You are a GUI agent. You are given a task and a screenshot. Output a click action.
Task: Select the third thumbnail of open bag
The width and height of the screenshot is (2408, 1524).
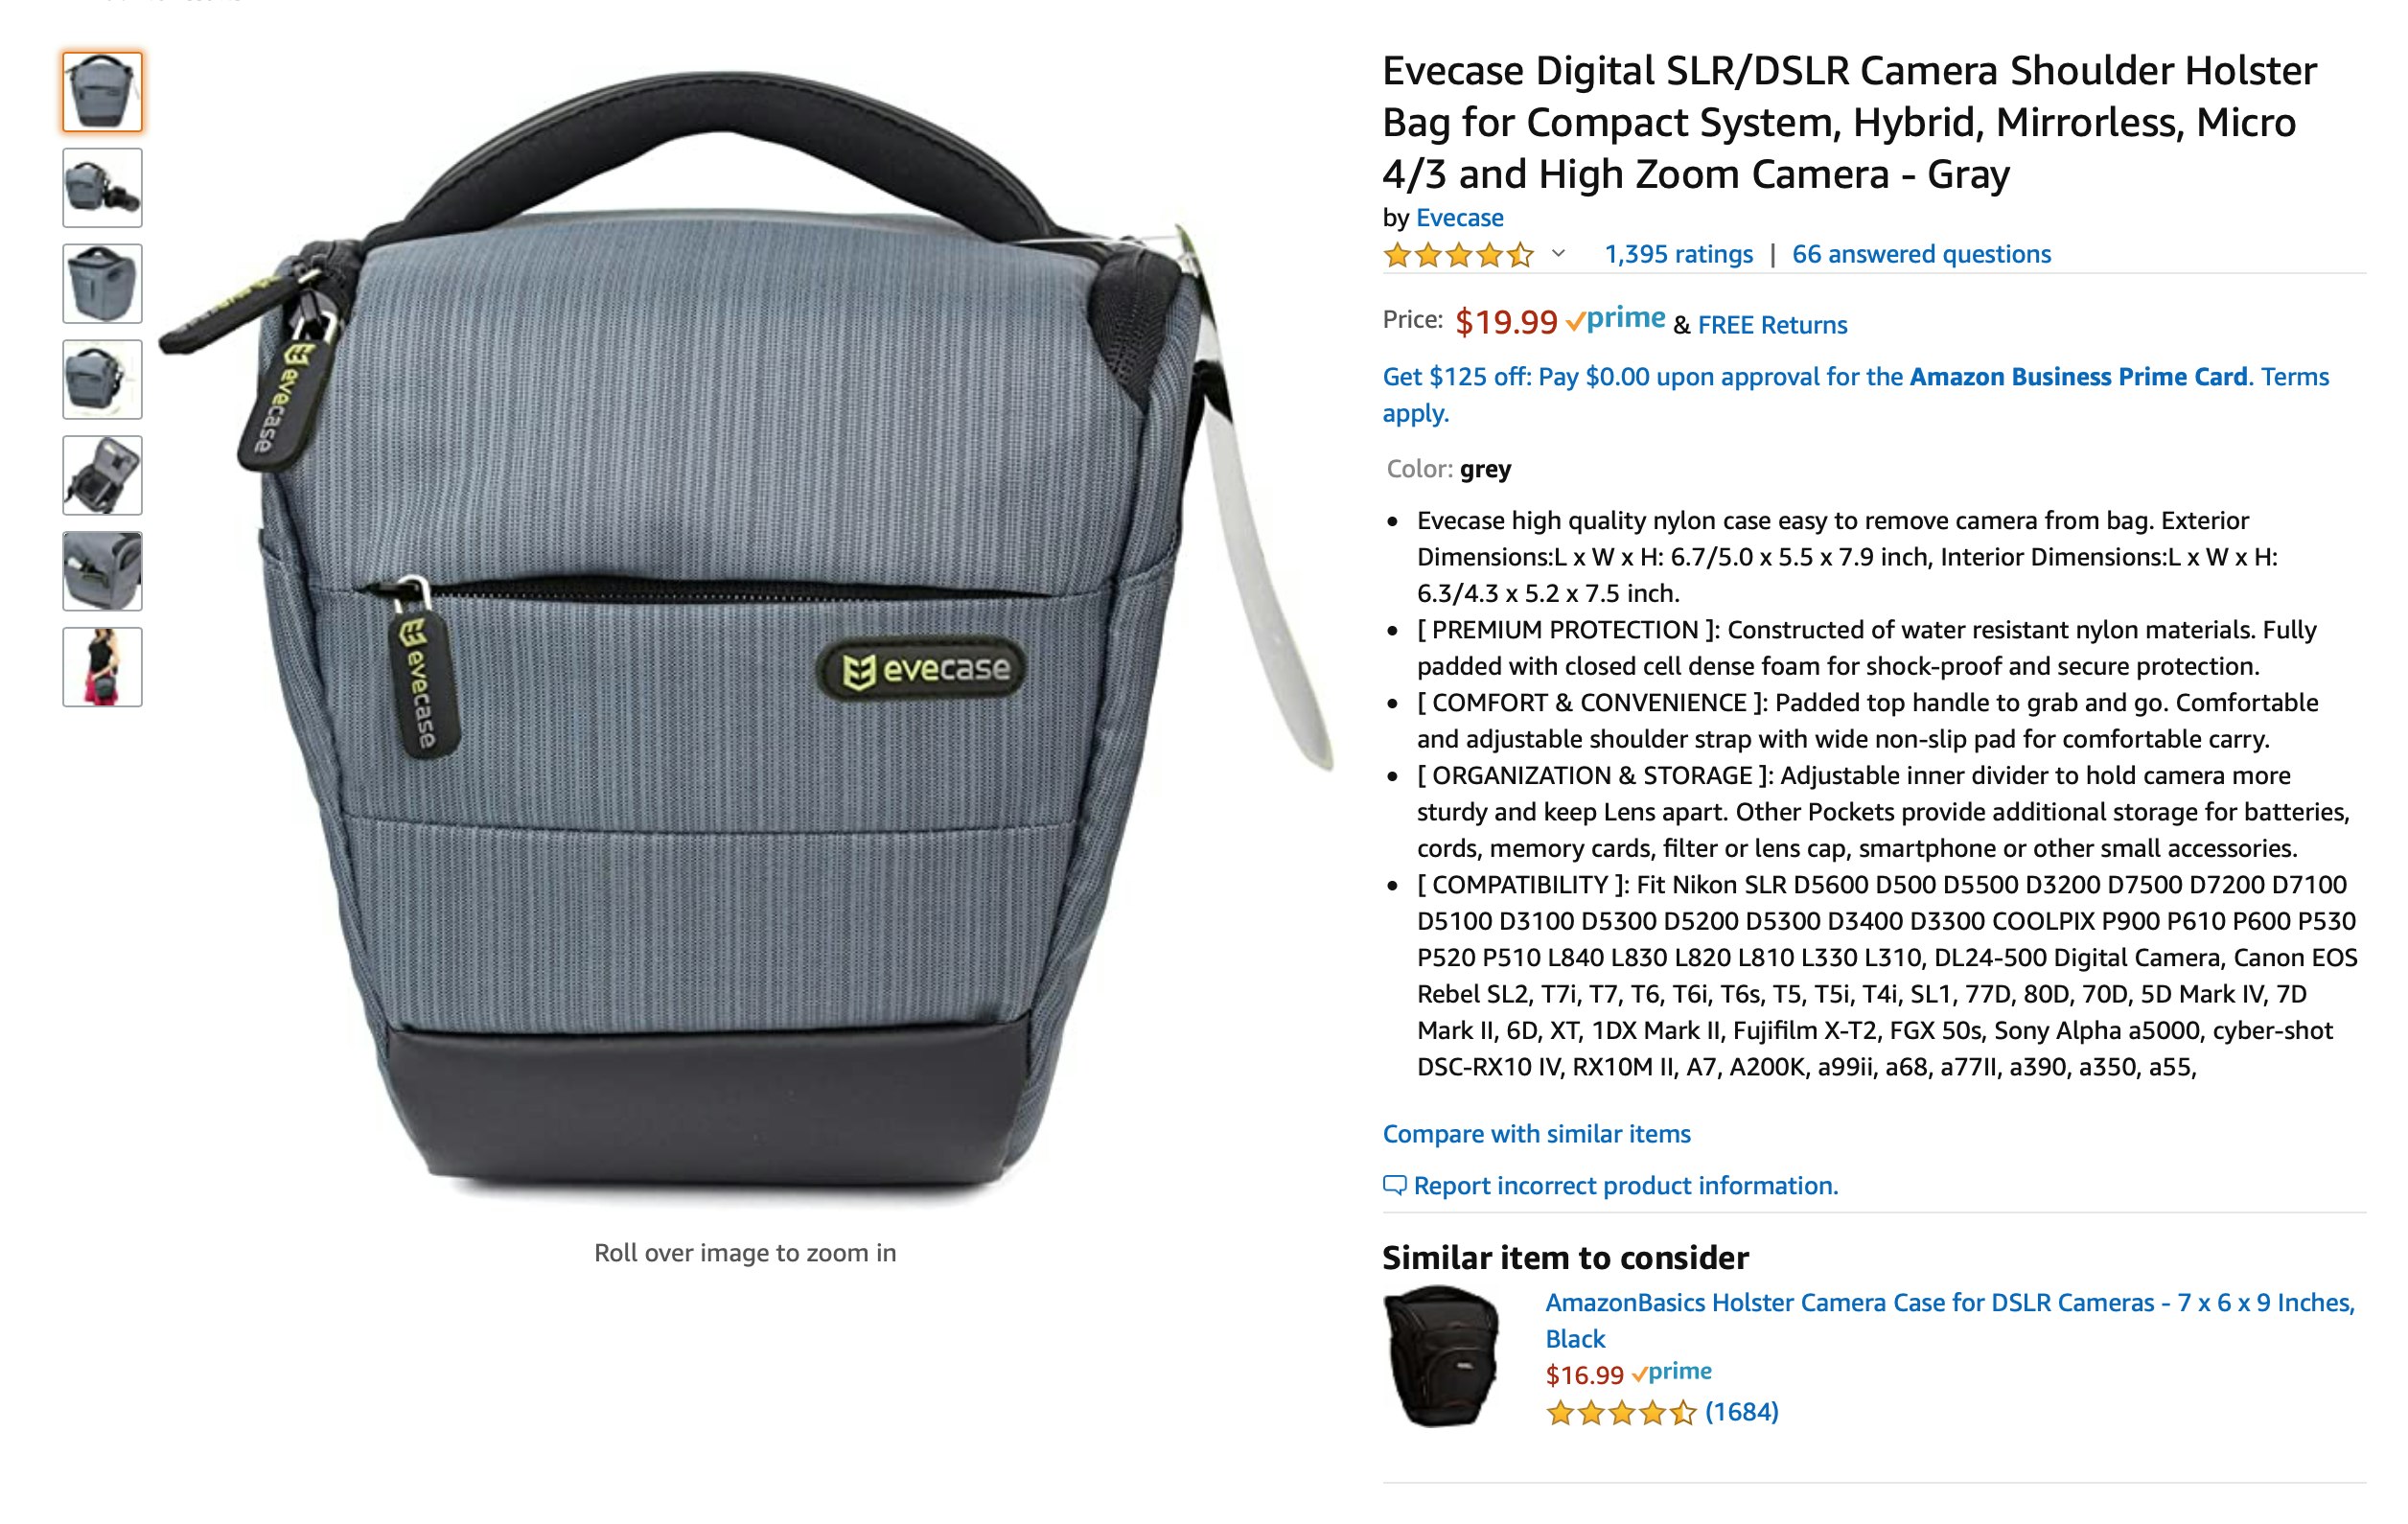[x=102, y=284]
